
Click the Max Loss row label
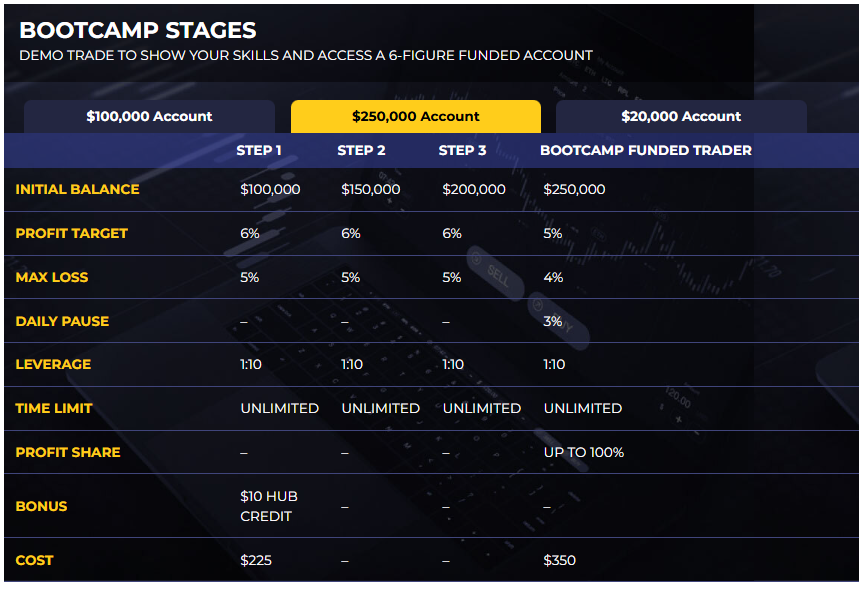[52, 277]
